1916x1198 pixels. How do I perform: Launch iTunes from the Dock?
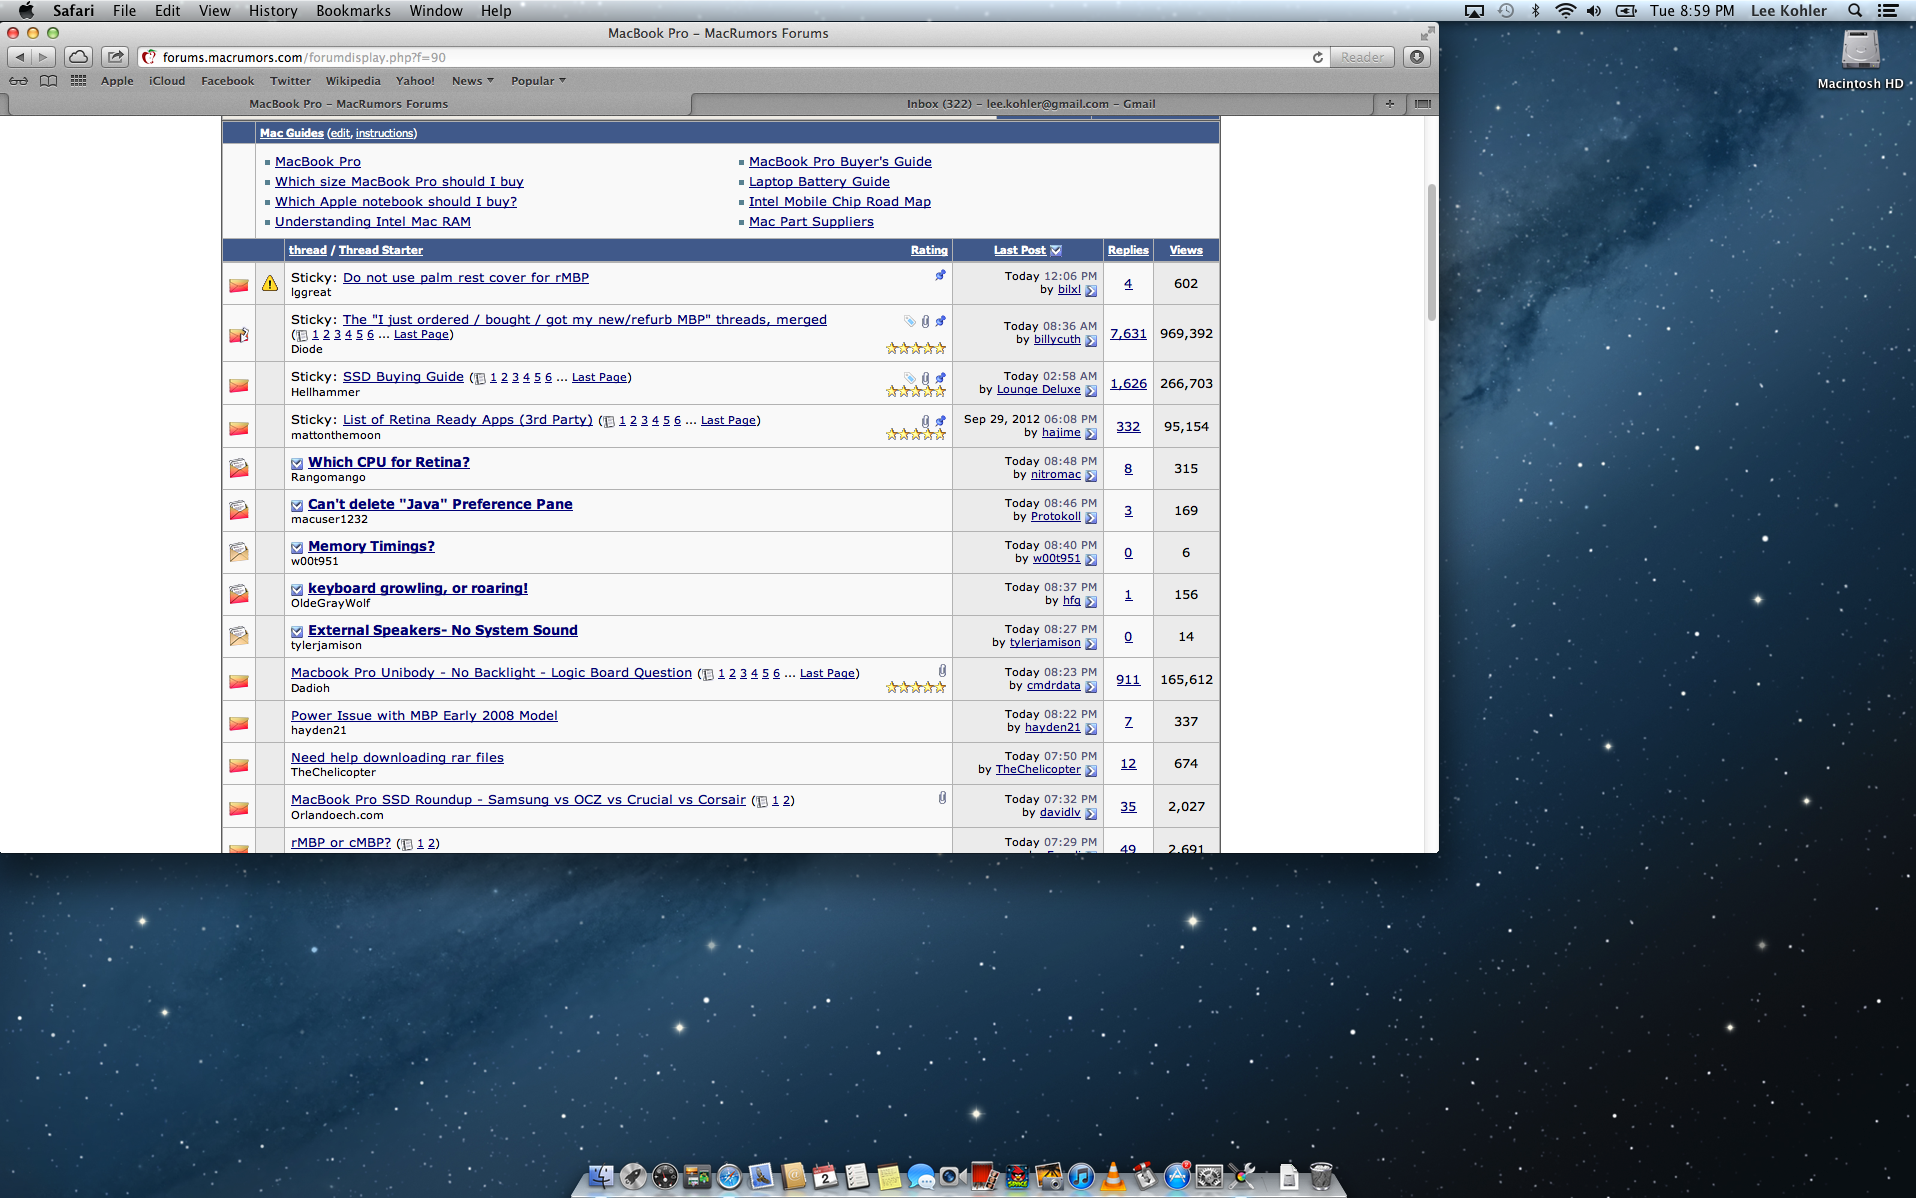1081,1176
